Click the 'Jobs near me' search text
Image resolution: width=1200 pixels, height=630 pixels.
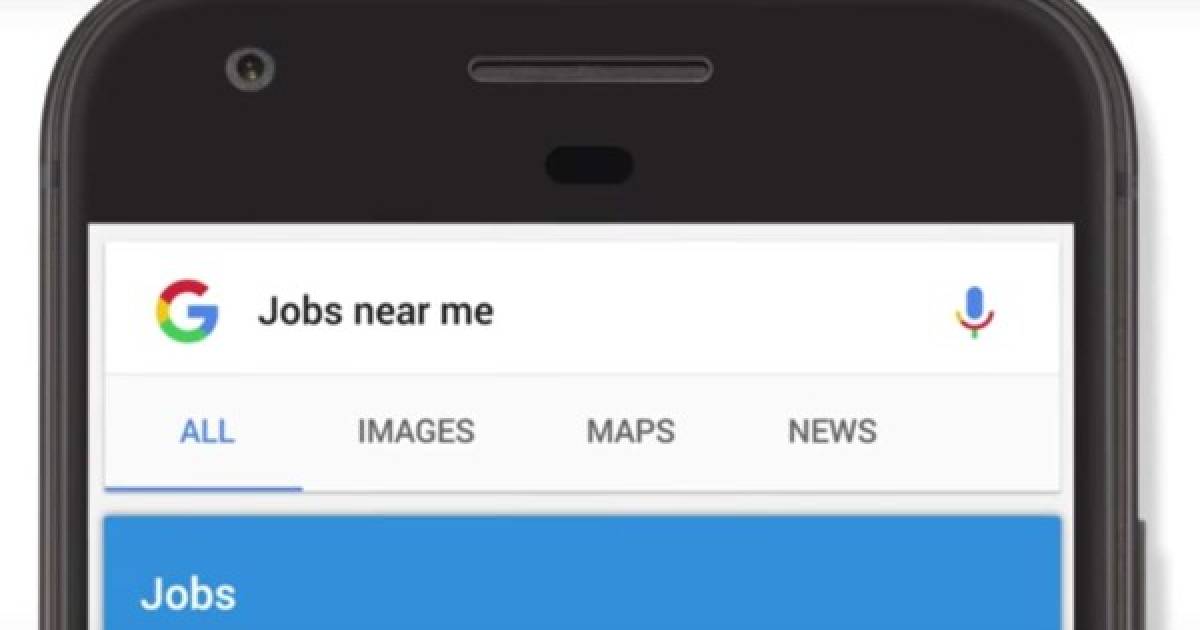376,312
